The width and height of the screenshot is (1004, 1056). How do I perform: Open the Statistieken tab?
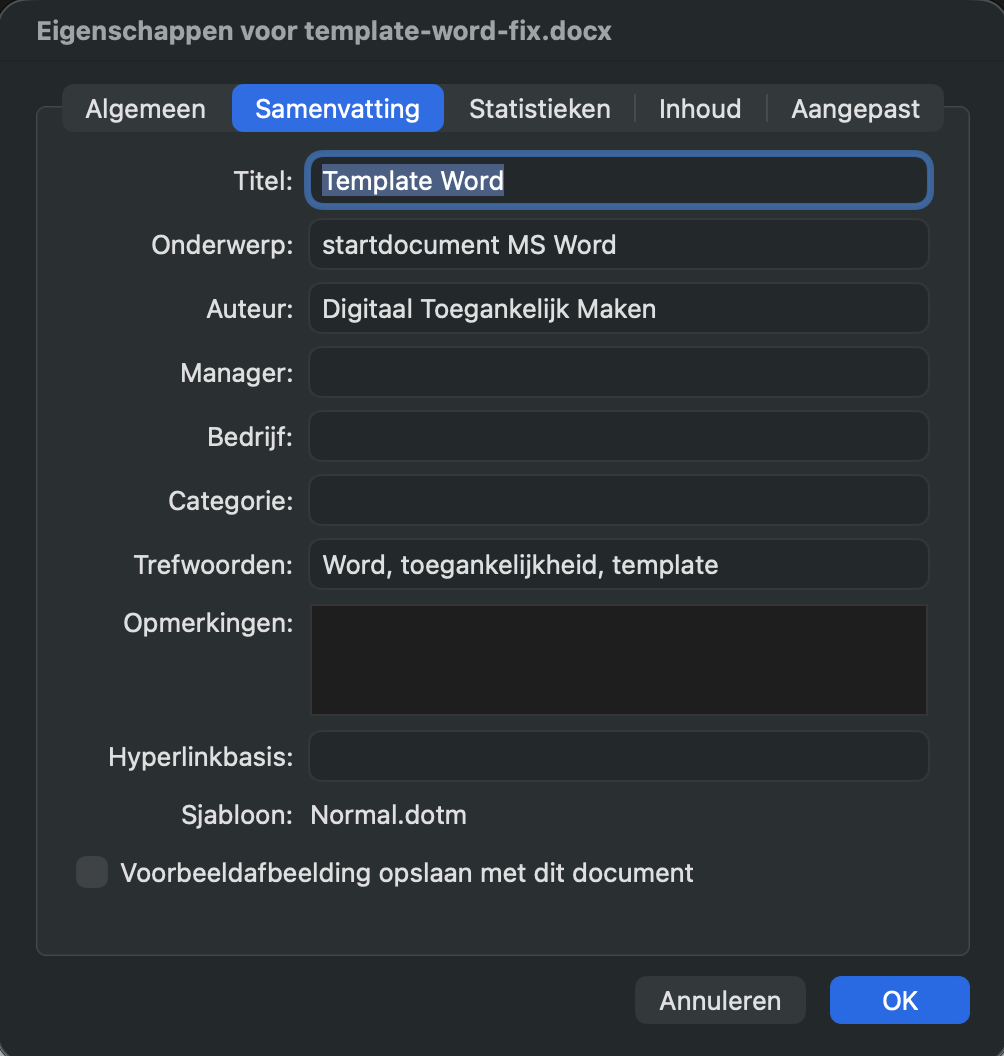pos(539,109)
